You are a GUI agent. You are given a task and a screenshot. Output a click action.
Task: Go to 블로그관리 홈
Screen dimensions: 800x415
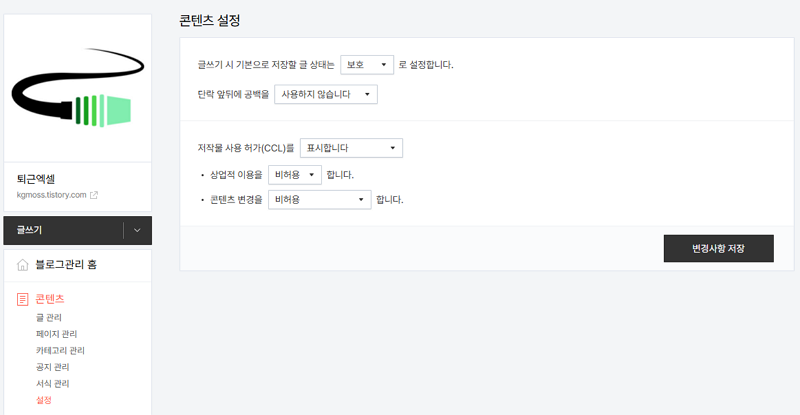click(66, 264)
